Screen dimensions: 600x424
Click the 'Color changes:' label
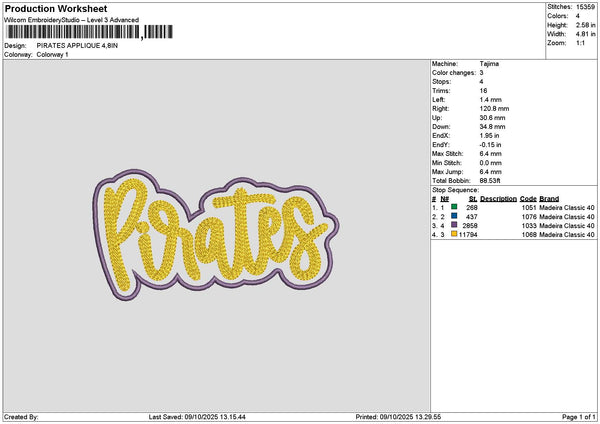[x=454, y=73]
